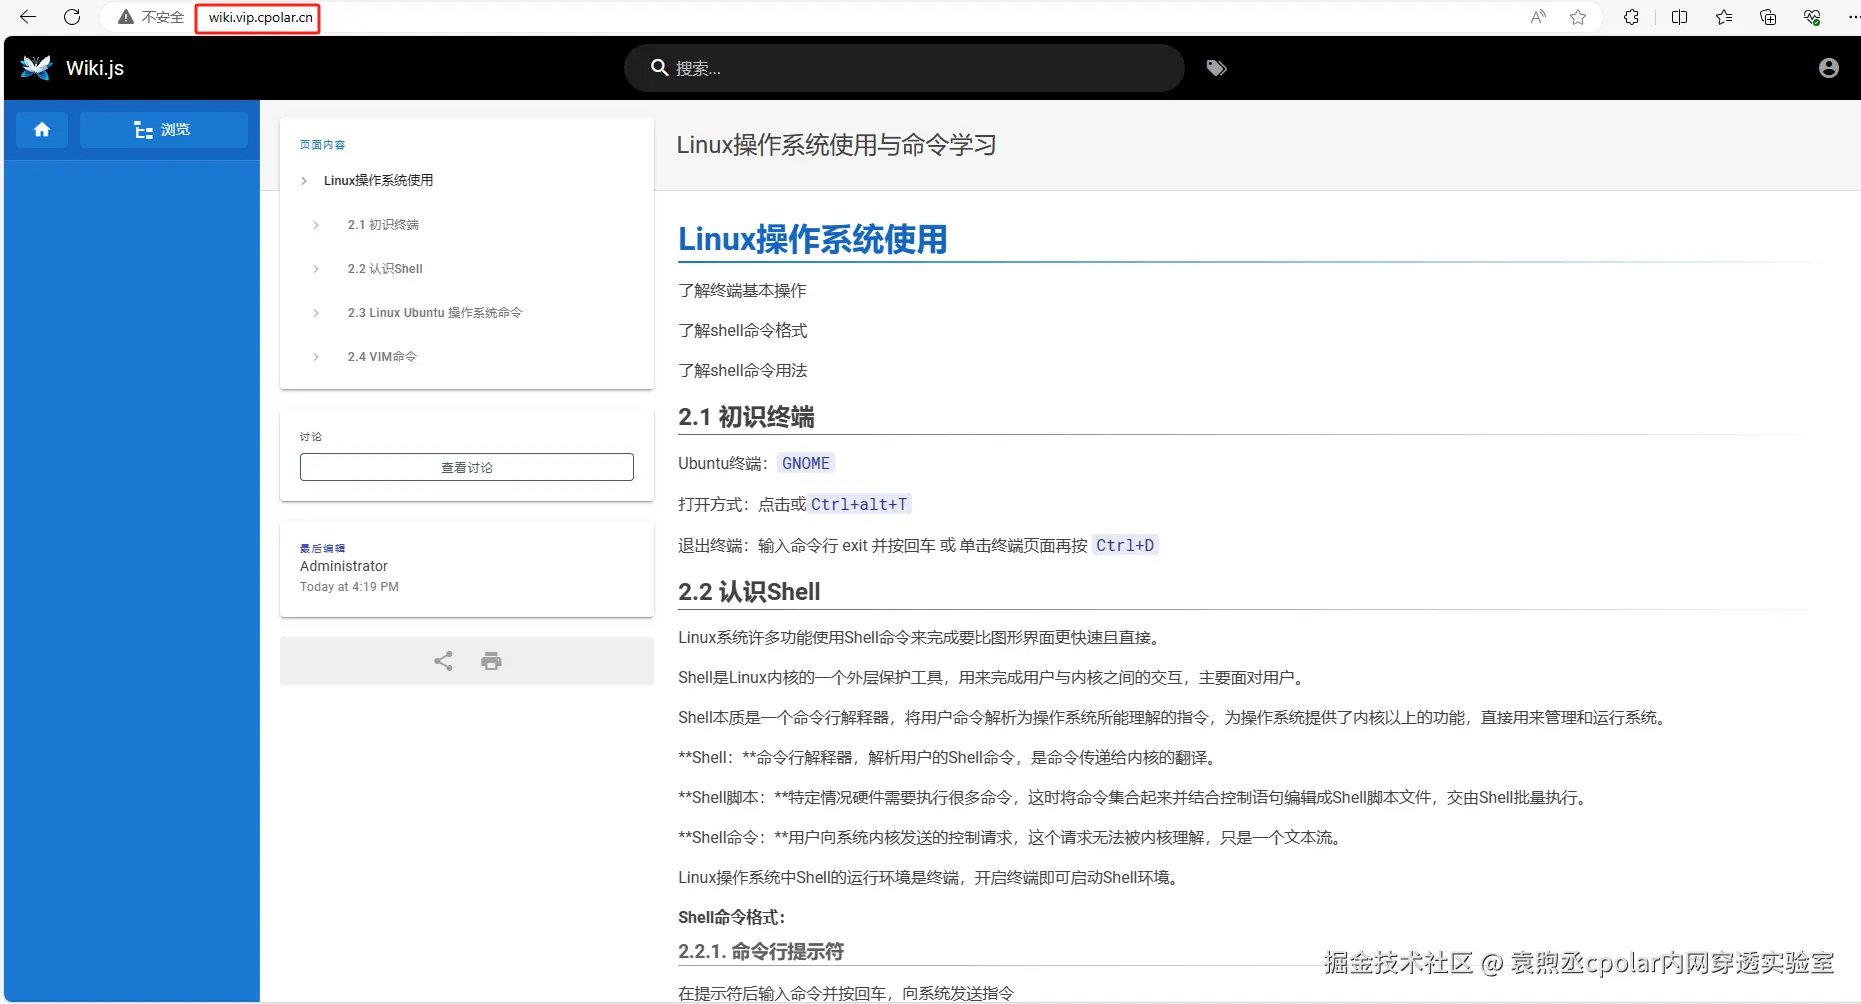Jump to 2.2 认识Shell in page contents
The height and width of the screenshot is (1004, 1861).
pos(385,269)
